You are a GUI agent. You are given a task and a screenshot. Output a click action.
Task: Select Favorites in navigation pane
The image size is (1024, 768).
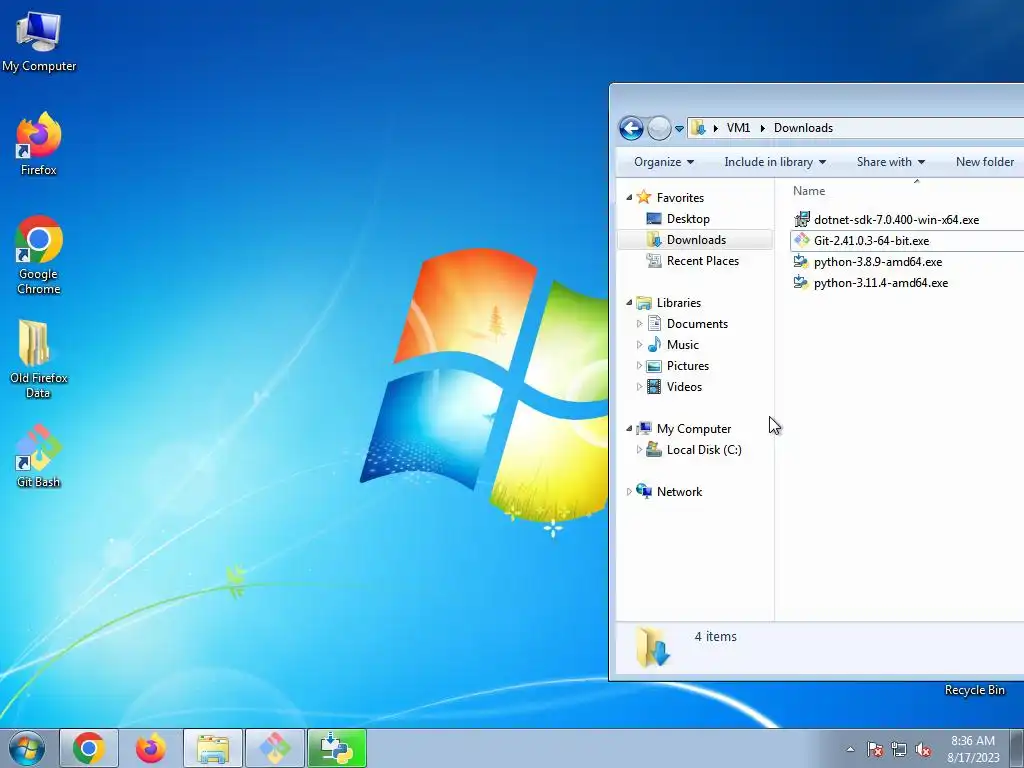point(680,197)
